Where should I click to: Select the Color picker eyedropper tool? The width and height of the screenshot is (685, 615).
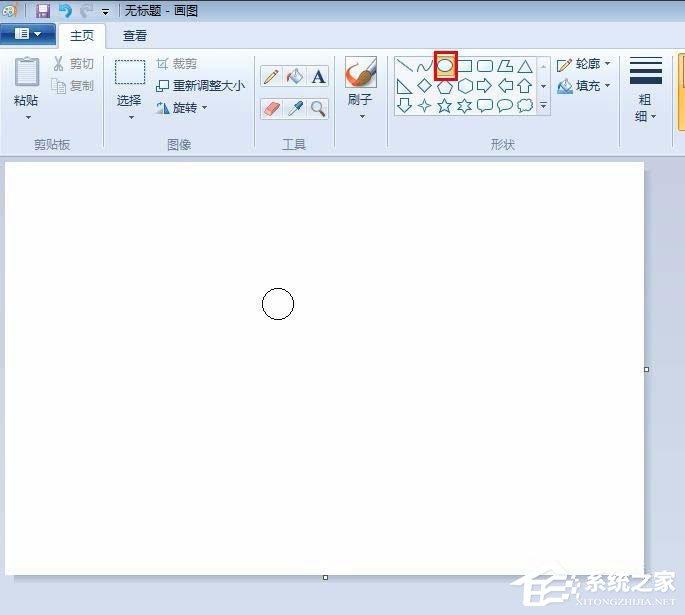pos(294,108)
